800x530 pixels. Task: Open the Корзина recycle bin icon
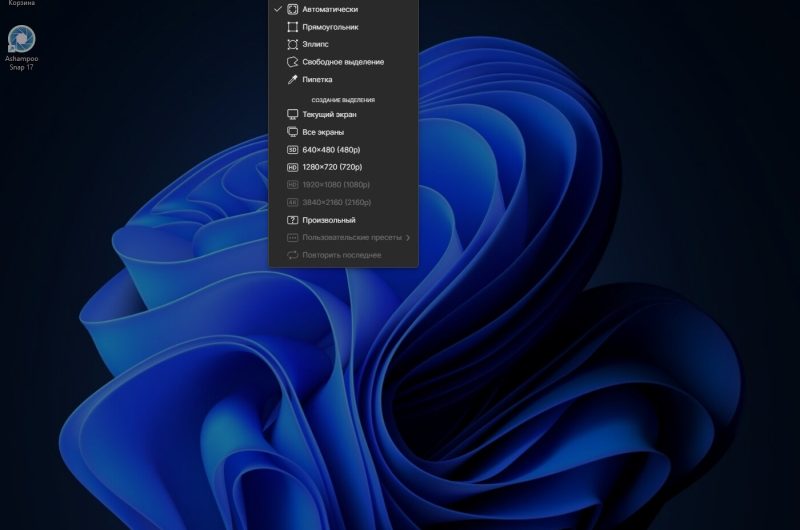(21, 3)
